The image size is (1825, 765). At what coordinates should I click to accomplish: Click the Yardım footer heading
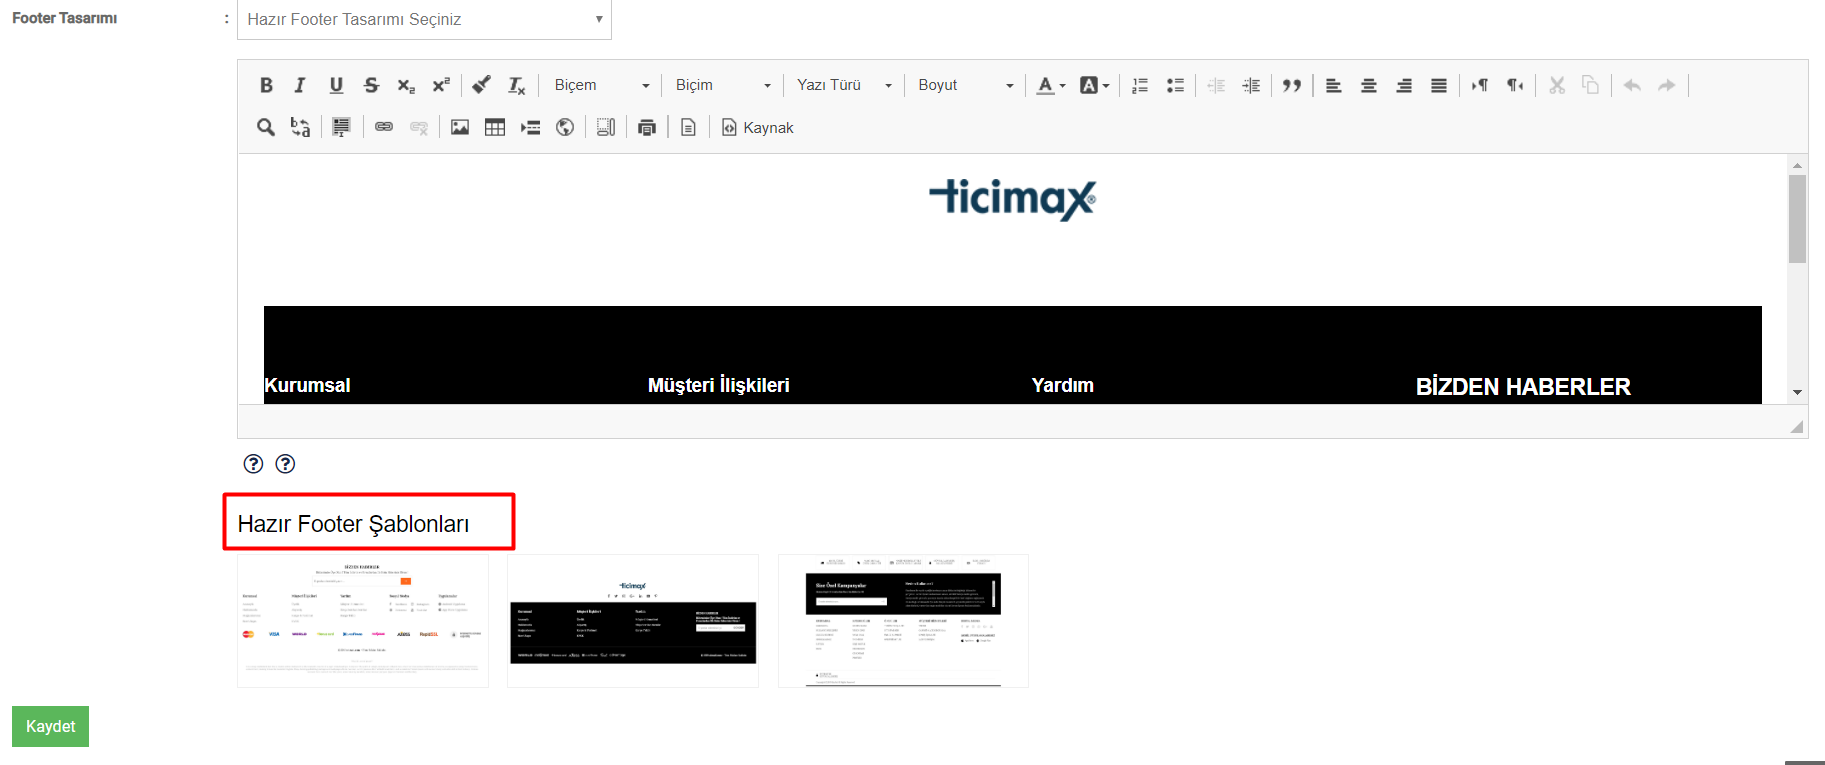[1063, 385]
